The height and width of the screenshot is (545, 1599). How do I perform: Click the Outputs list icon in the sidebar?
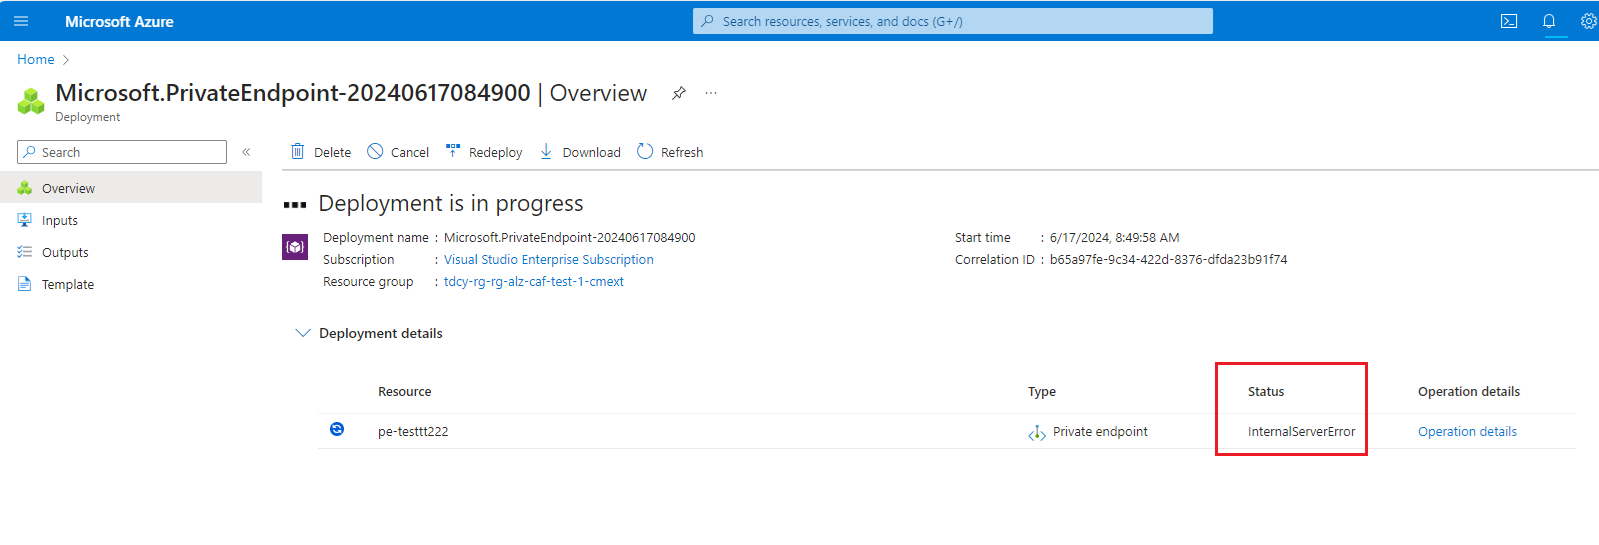coord(25,252)
